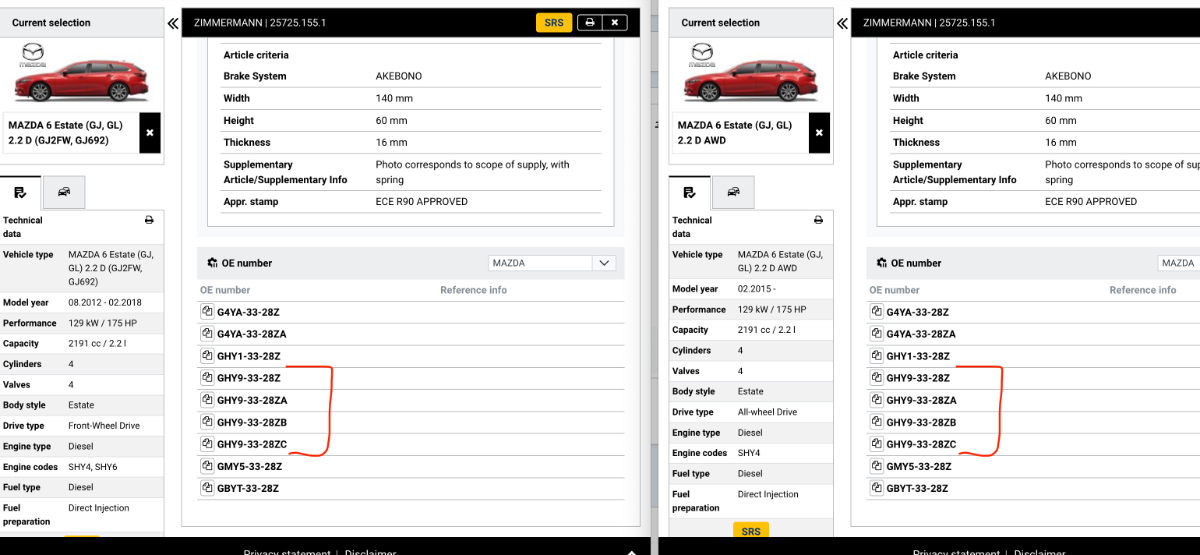The width and height of the screenshot is (1200, 555).
Task: Click the red Mazda 6 image in left window
Action: coord(83,80)
